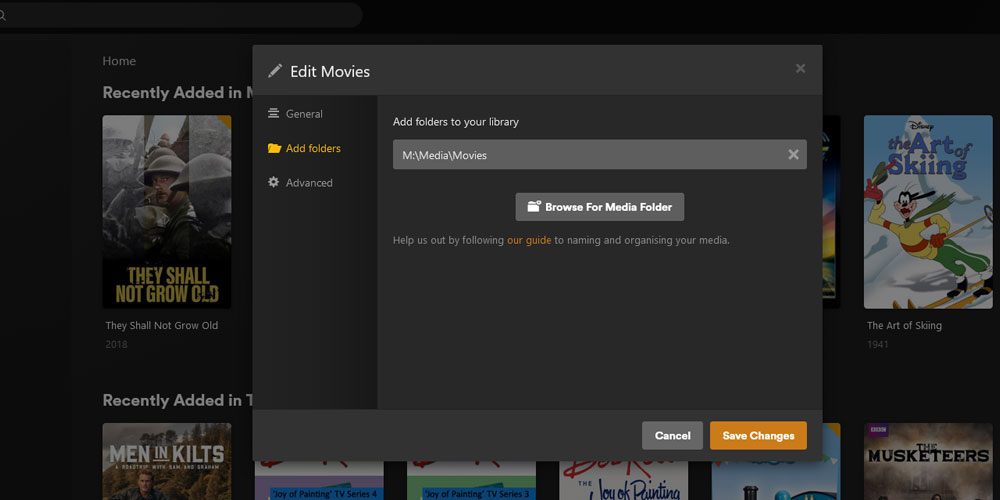Open They Shall Not Grow Old poster

pyautogui.click(x=167, y=212)
